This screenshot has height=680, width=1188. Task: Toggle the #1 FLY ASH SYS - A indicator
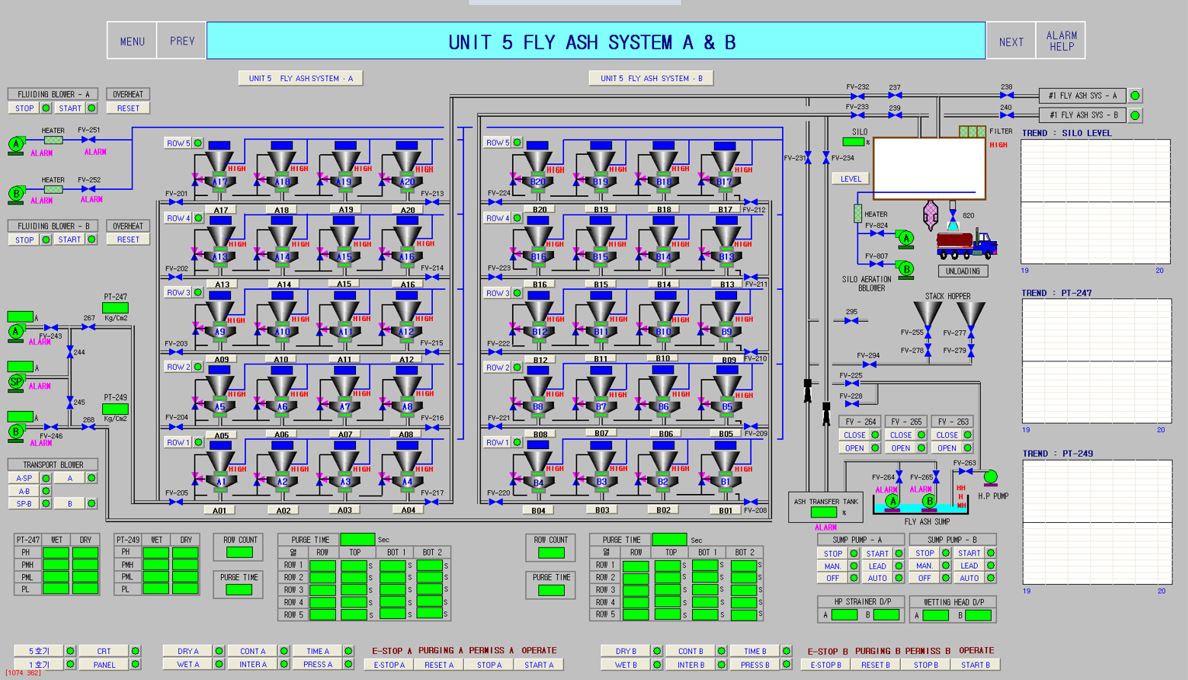pos(1135,96)
